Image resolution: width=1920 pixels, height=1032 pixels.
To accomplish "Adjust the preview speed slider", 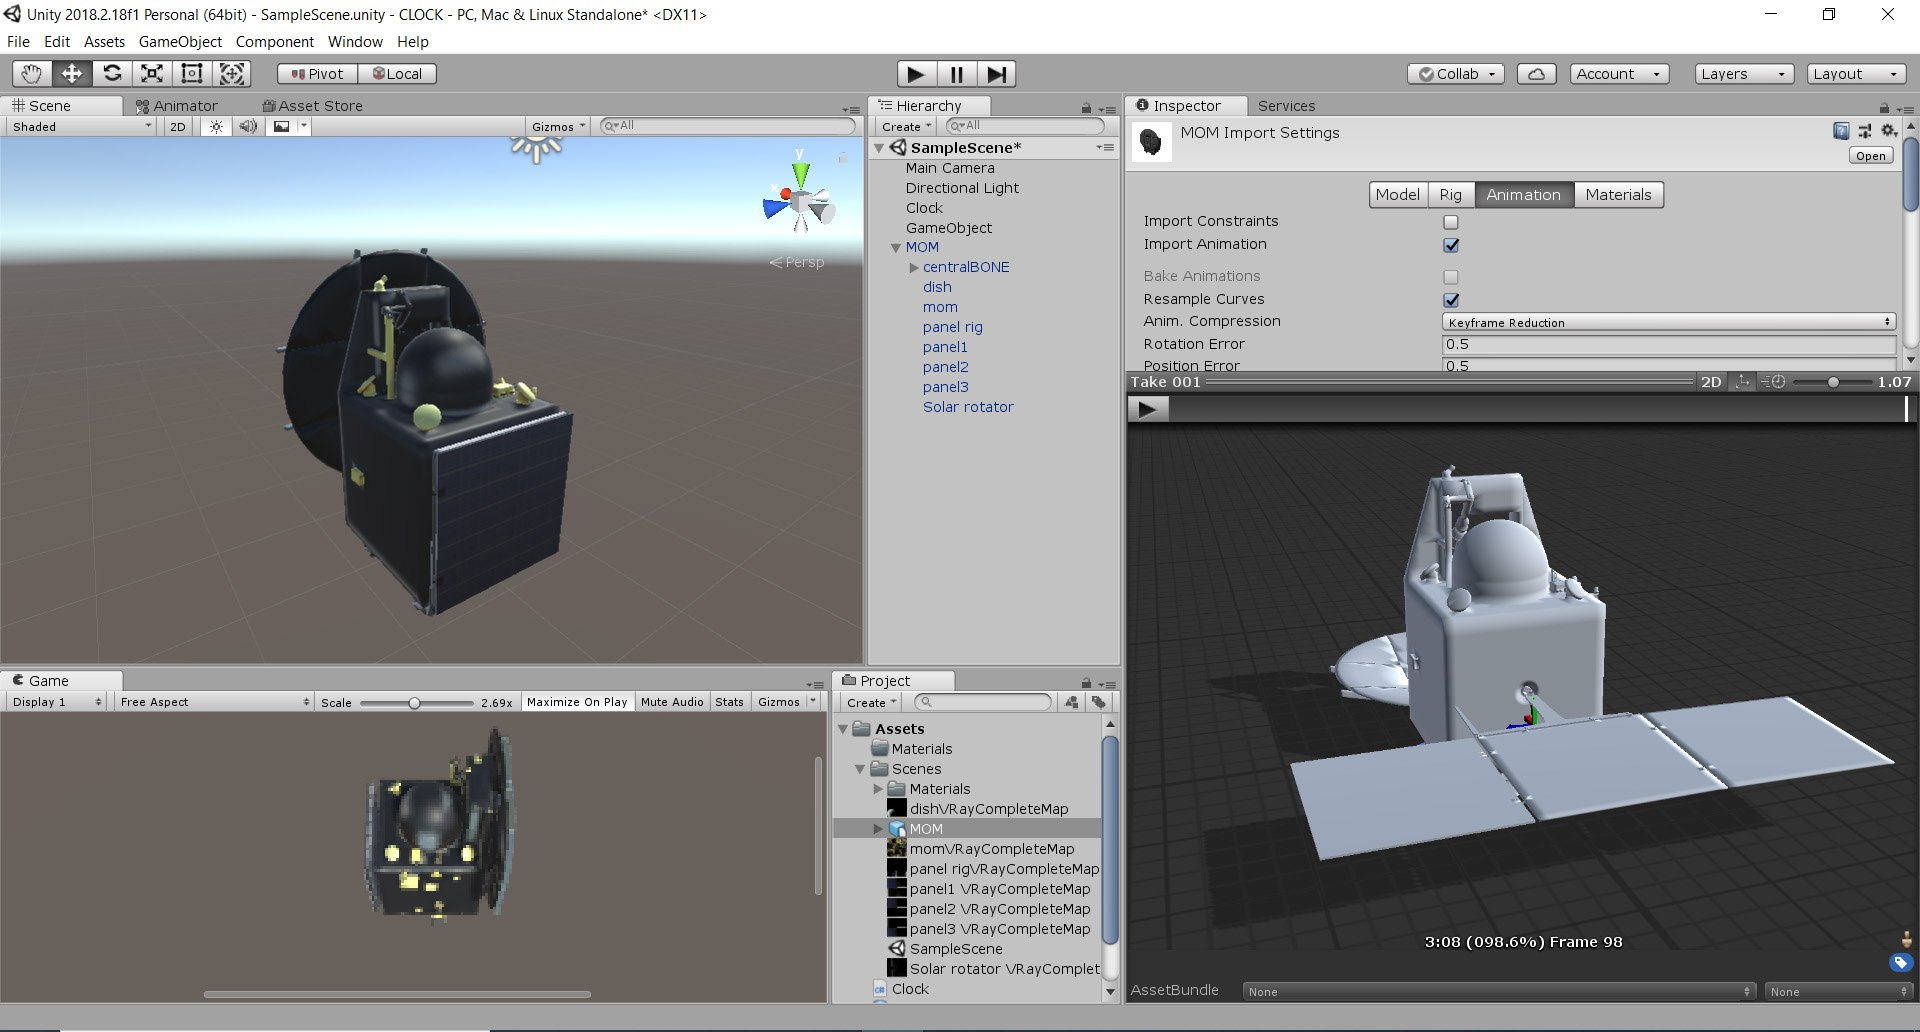I will coord(1832,382).
